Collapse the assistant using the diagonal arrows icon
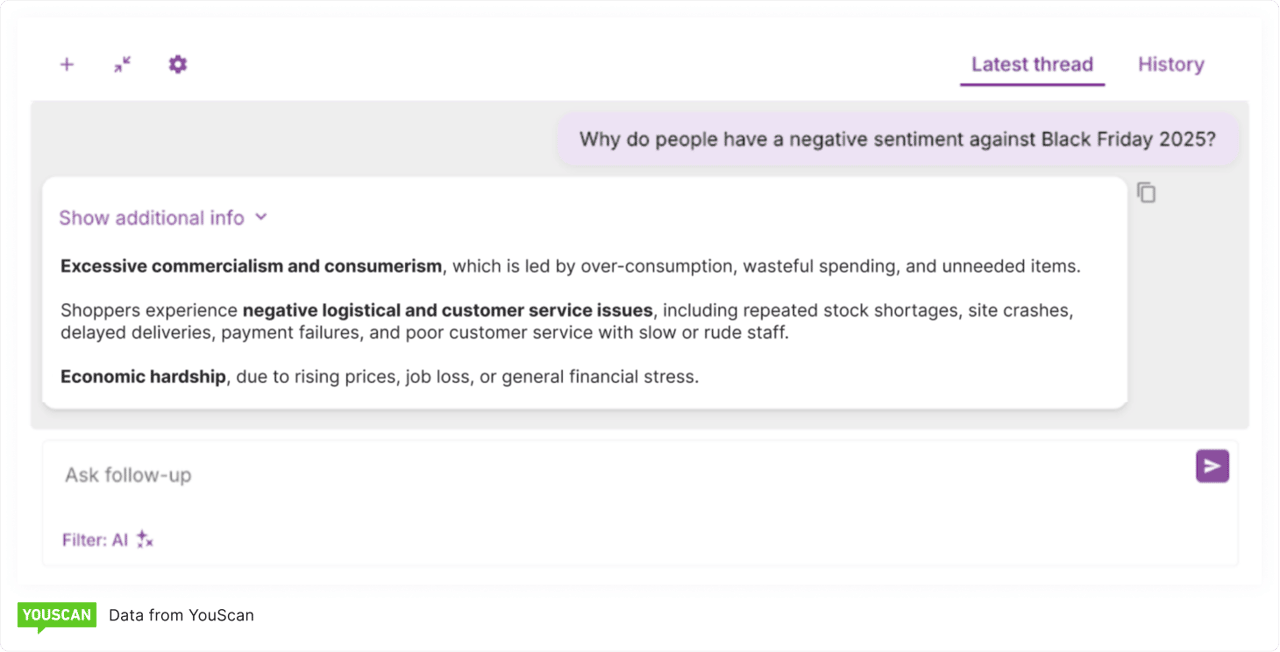Screen dimensions: 1280x652 [x=122, y=64]
